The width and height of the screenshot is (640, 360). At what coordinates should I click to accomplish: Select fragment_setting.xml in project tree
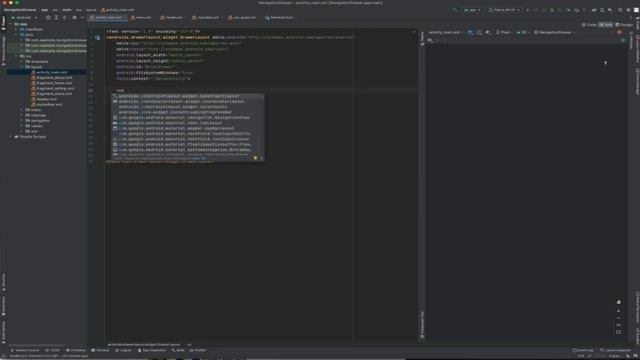53,88
